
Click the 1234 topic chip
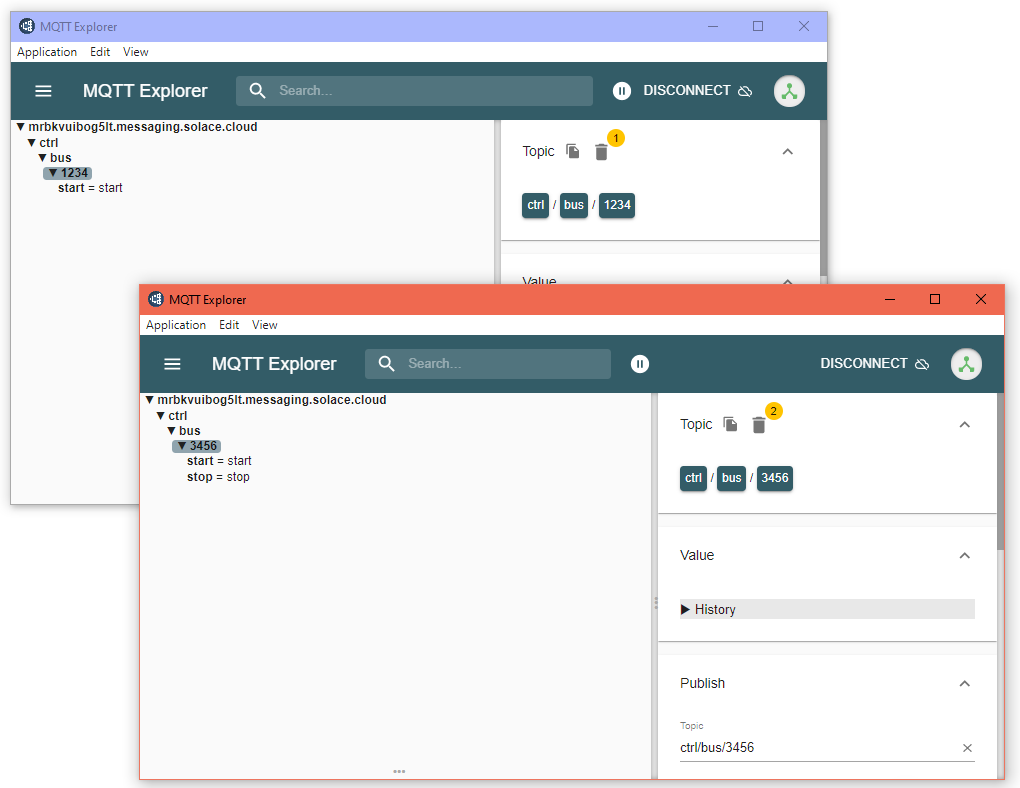[x=617, y=205]
